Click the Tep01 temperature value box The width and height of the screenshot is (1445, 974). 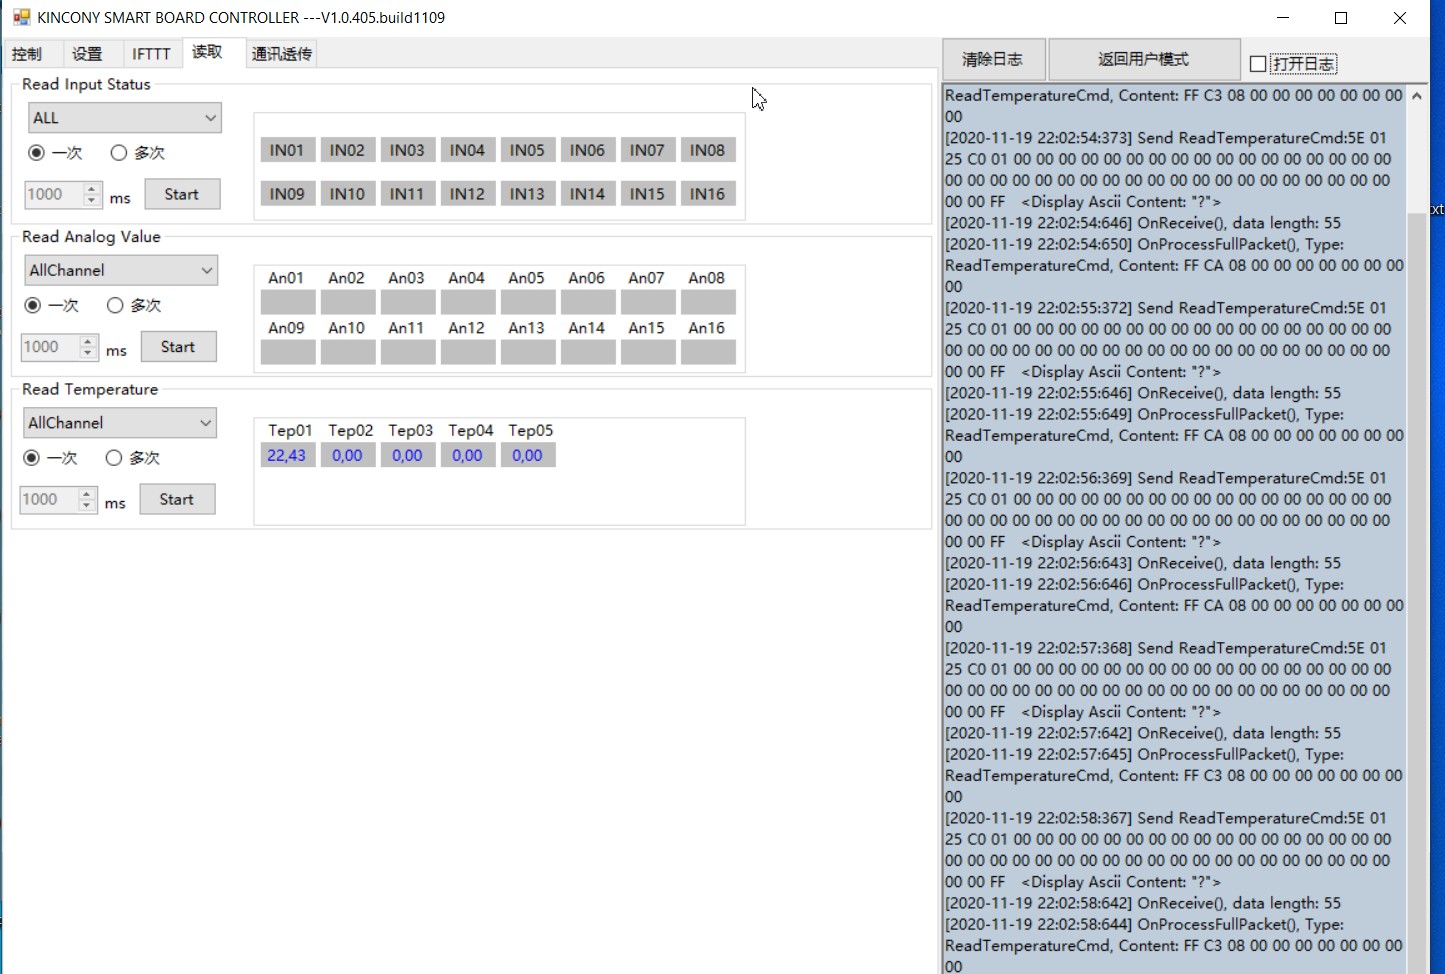tap(287, 456)
